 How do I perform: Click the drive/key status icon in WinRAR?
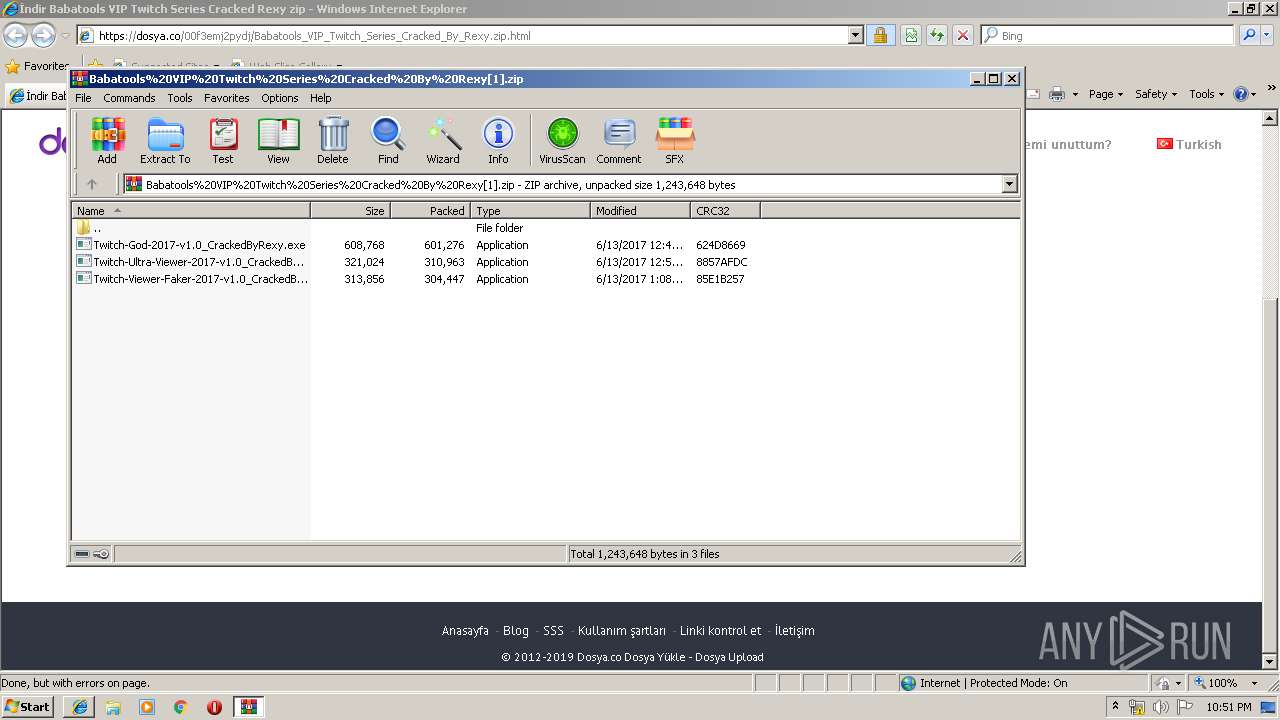click(92, 554)
